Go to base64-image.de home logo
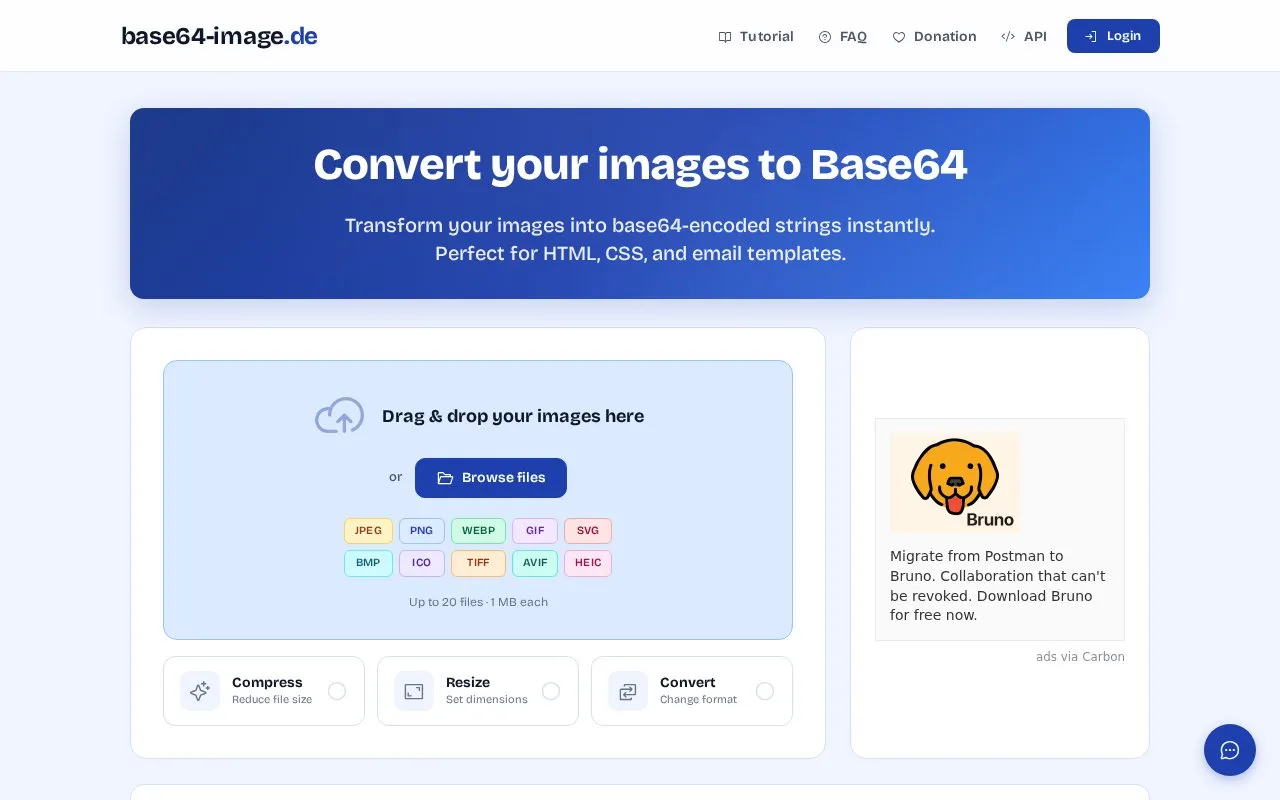 219,36
